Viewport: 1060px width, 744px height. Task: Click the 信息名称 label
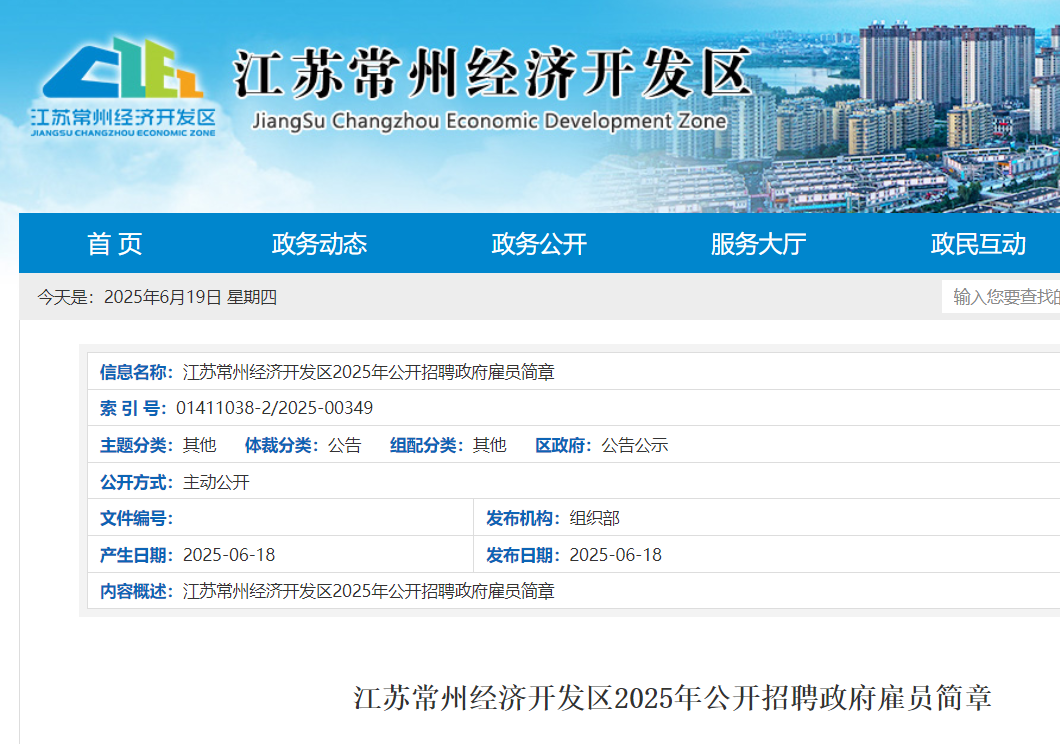point(137,372)
